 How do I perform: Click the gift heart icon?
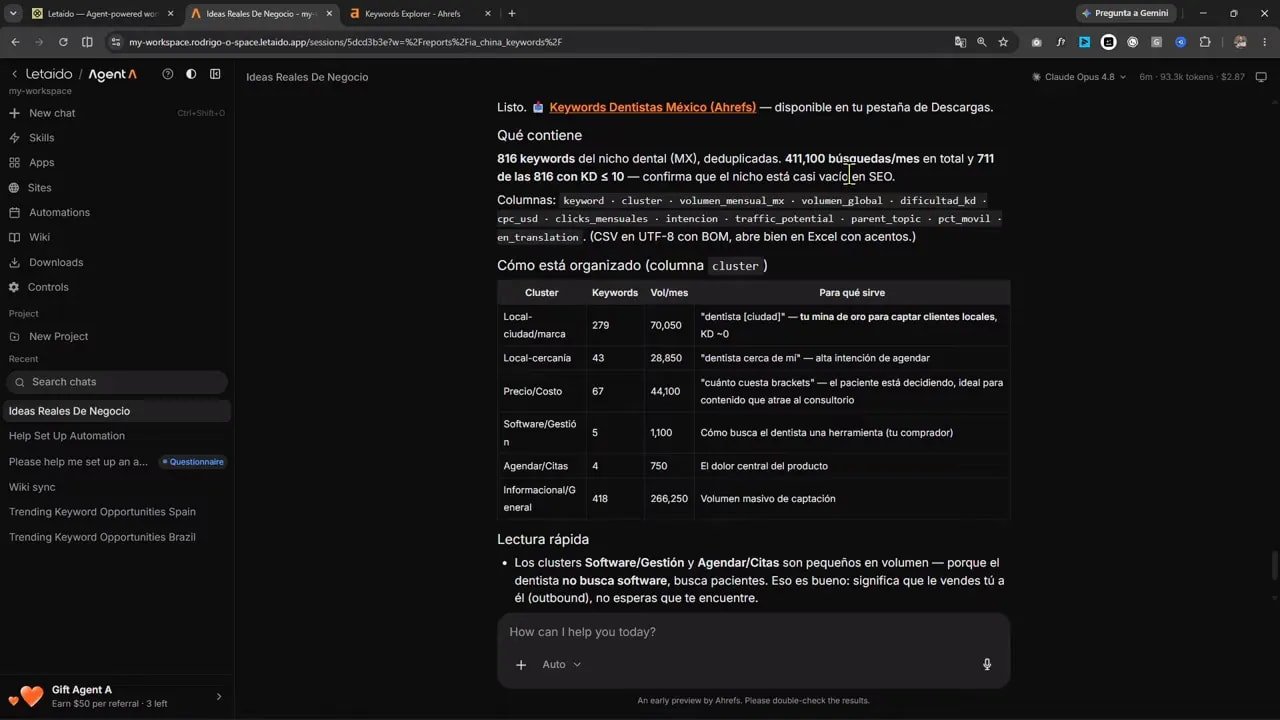27,696
